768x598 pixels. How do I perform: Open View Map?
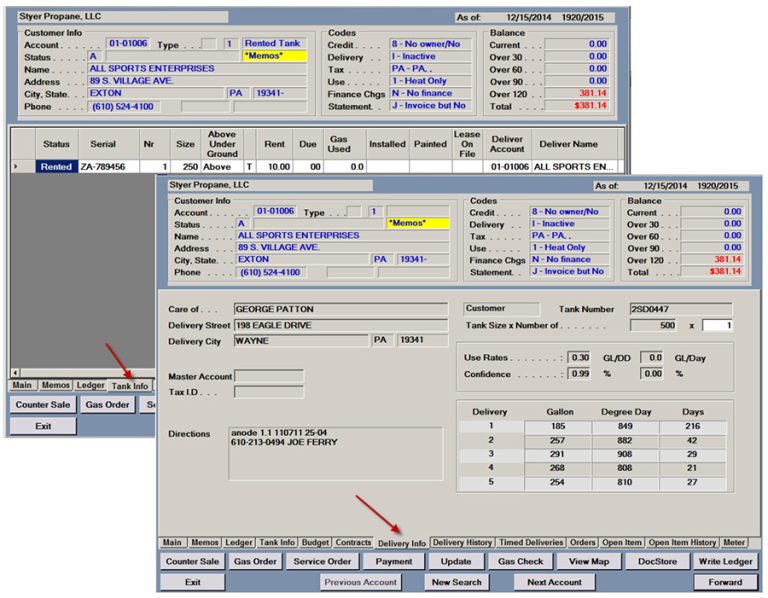point(589,561)
